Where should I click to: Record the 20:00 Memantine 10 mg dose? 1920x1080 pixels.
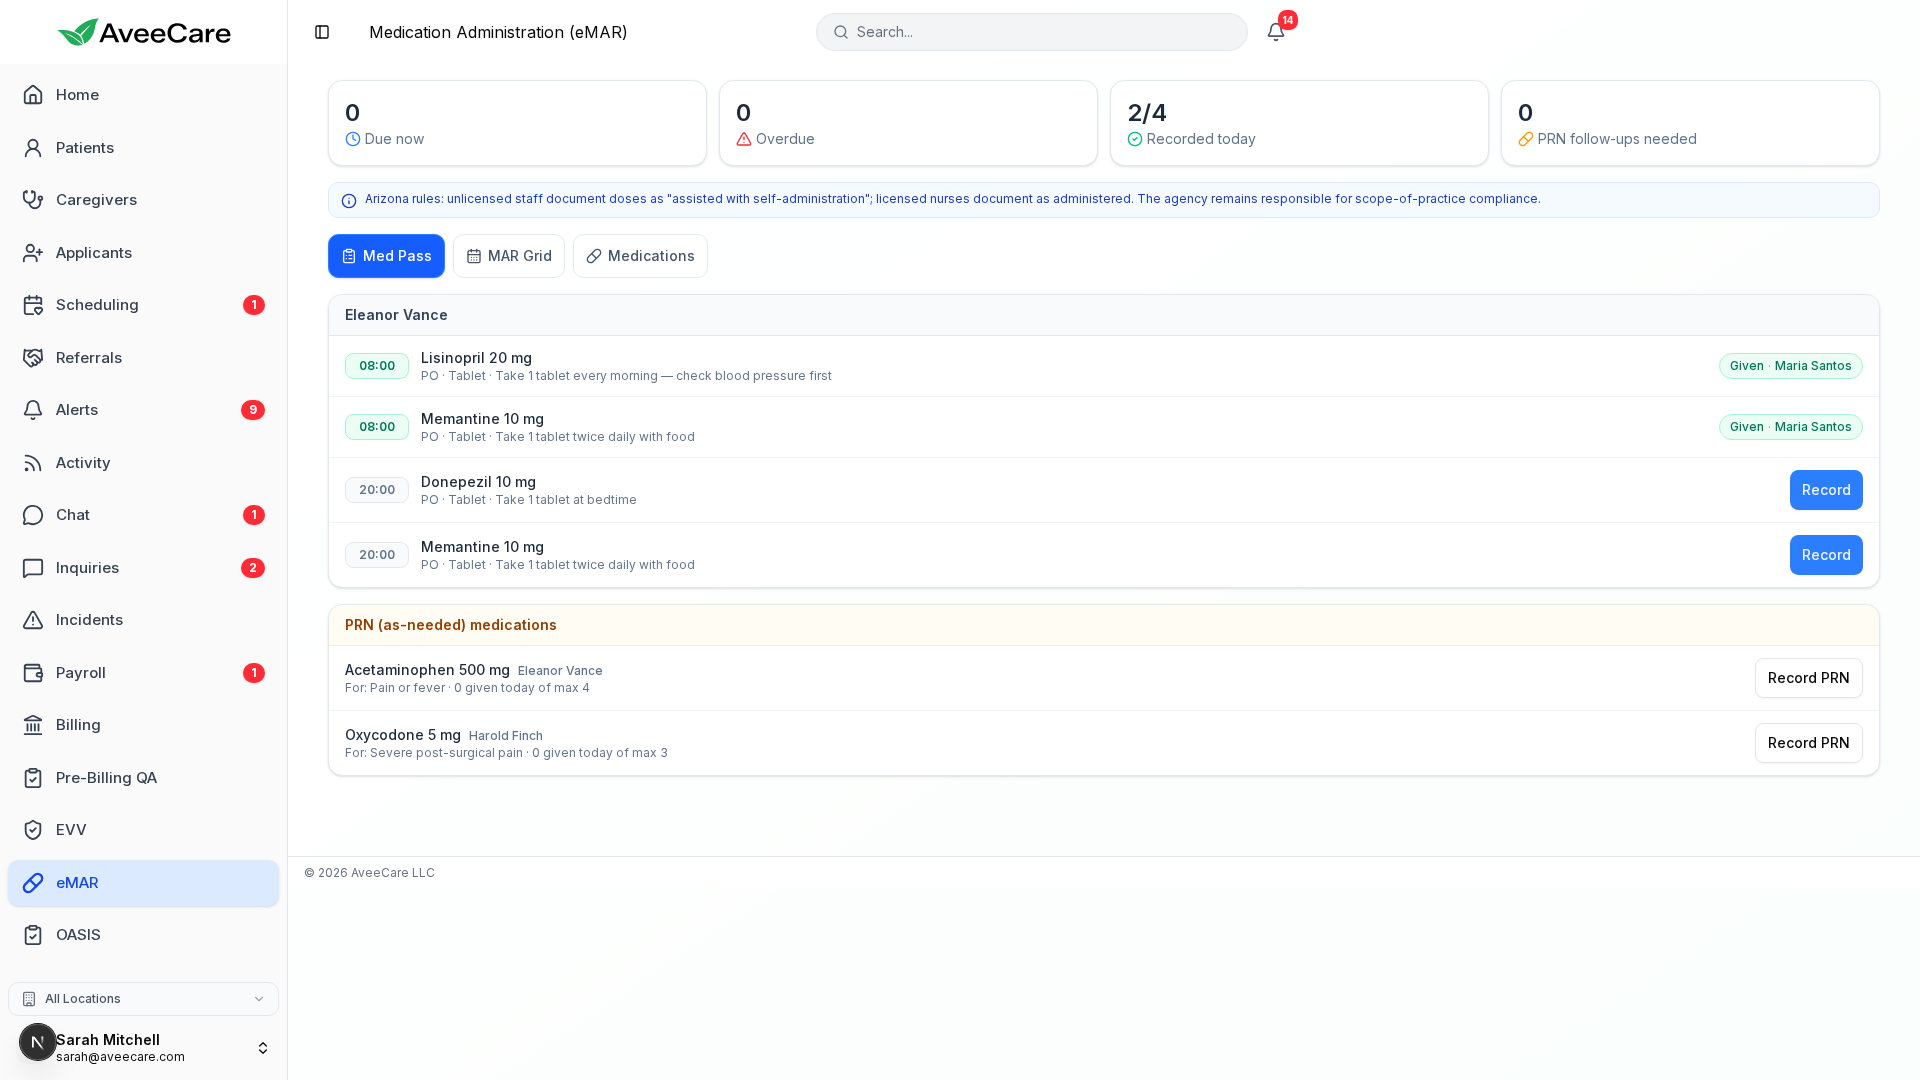point(1826,555)
